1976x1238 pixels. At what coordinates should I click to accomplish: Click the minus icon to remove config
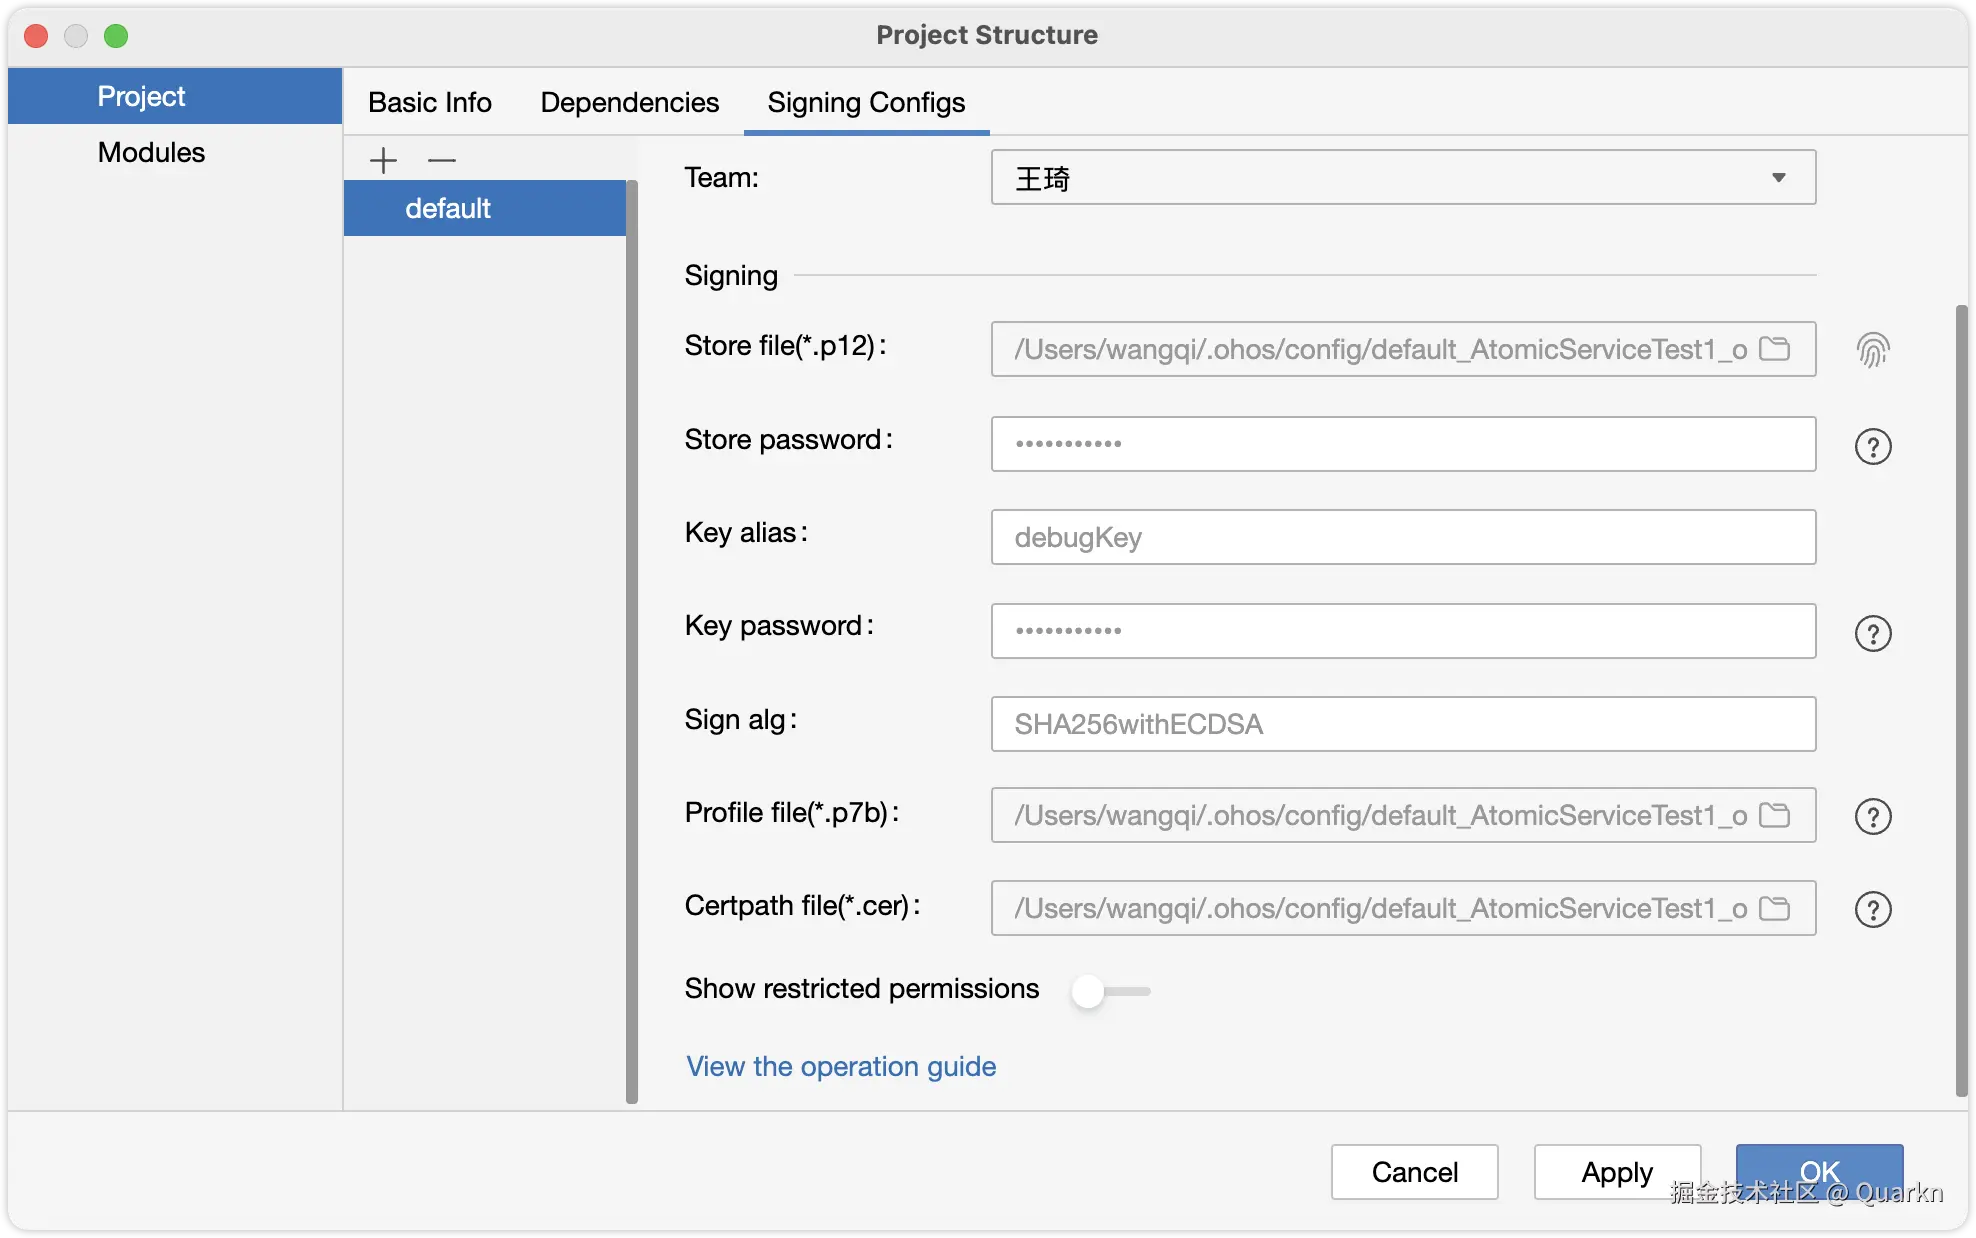pos(441,160)
